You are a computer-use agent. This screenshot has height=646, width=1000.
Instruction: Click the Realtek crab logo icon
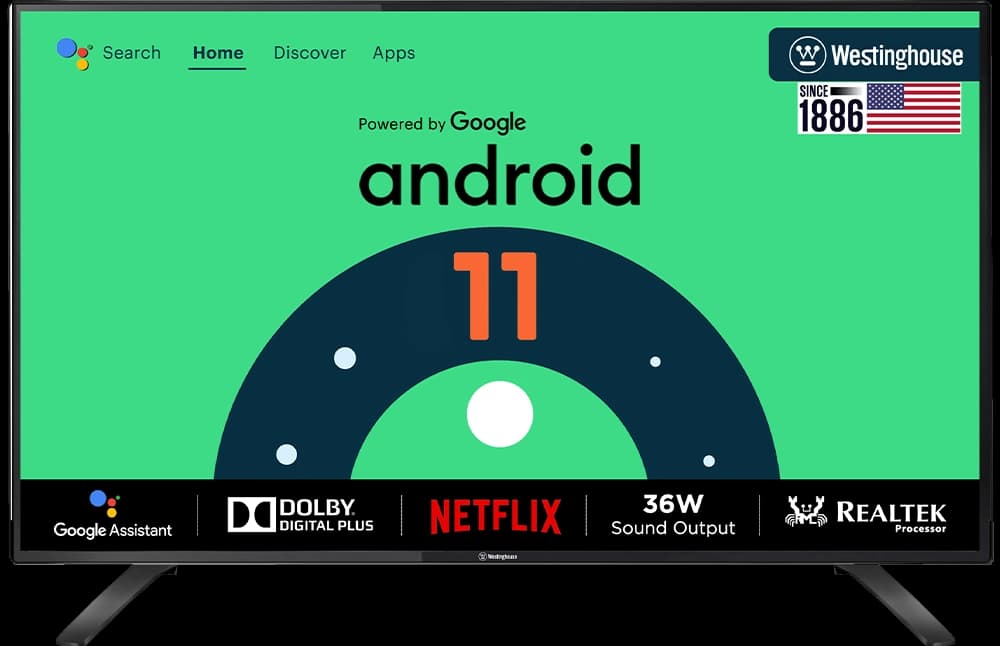(x=806, y=511)
